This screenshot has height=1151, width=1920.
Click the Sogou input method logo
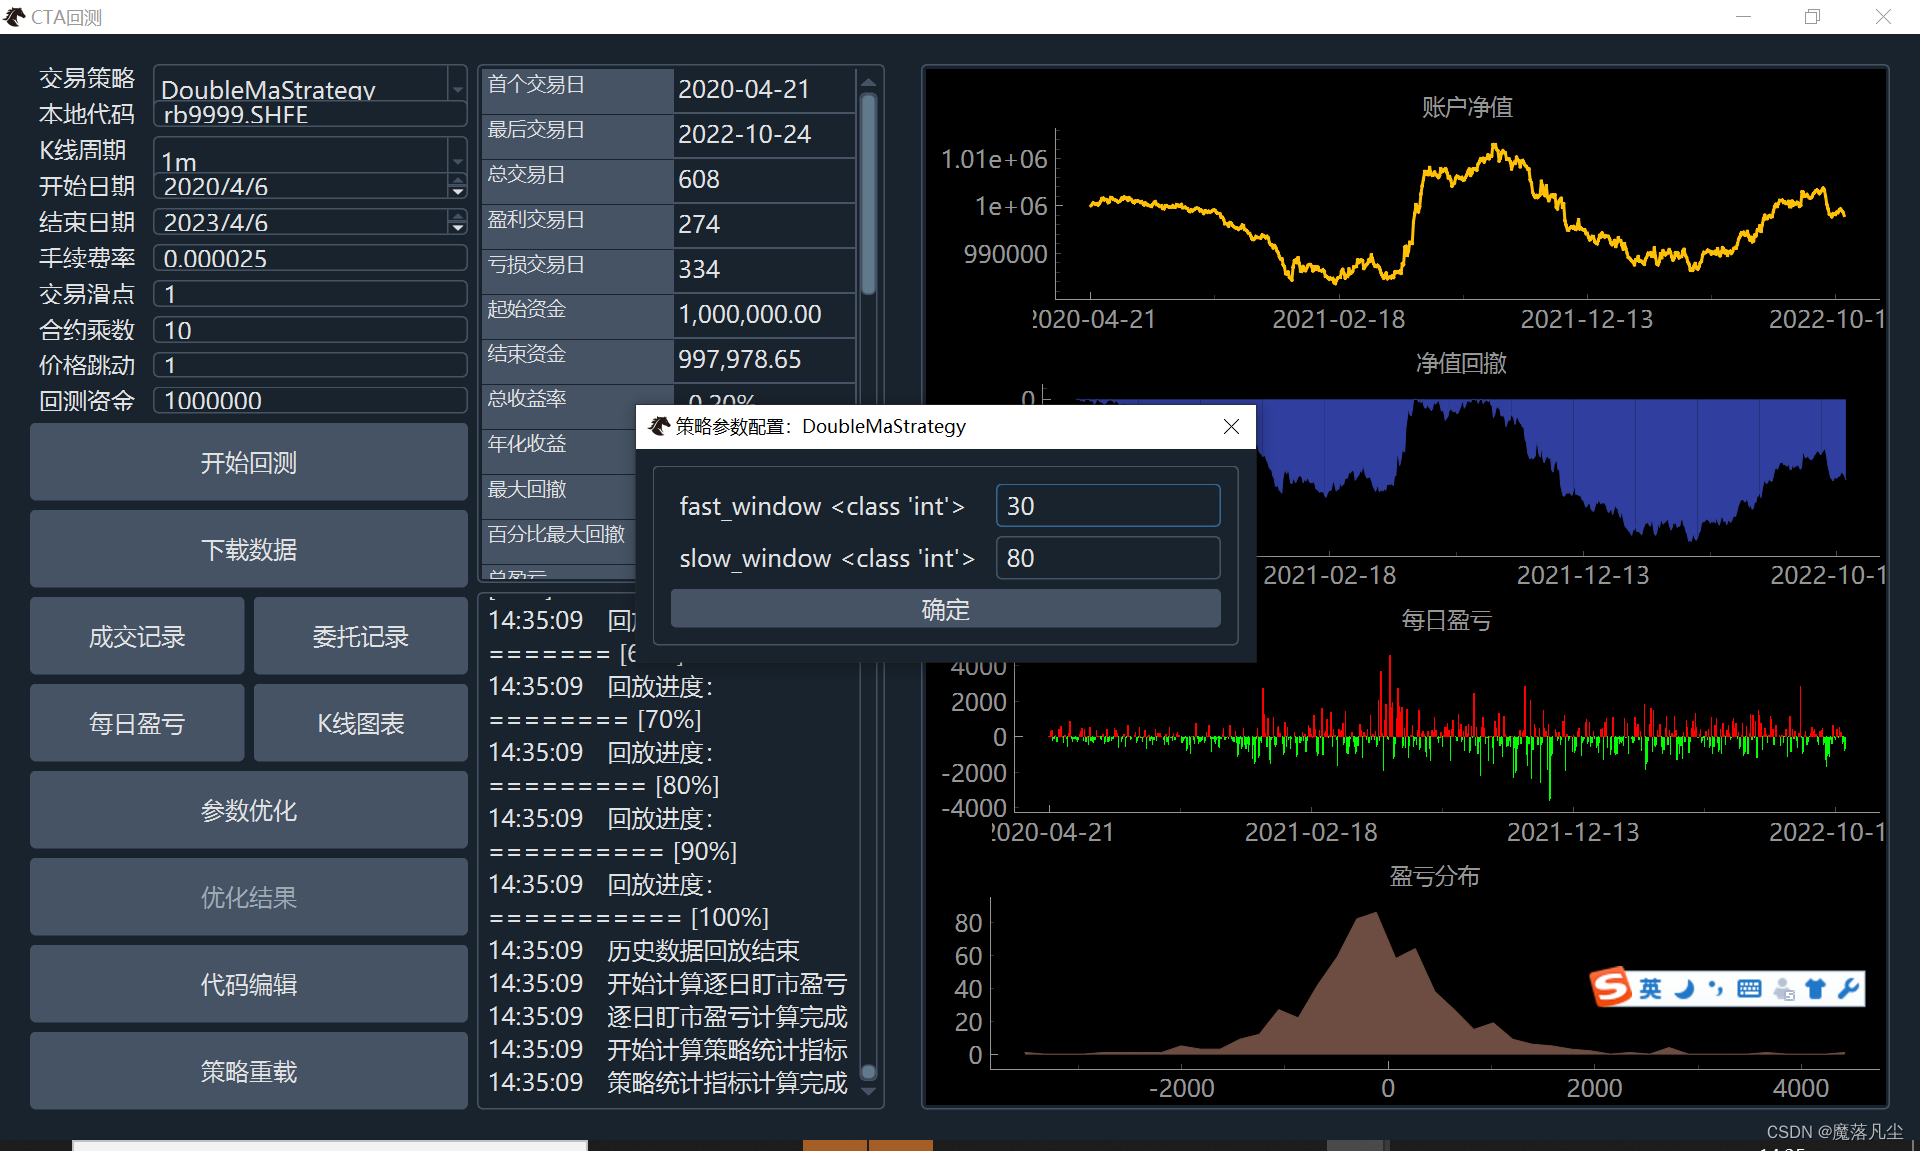(x=1611, y=988)
